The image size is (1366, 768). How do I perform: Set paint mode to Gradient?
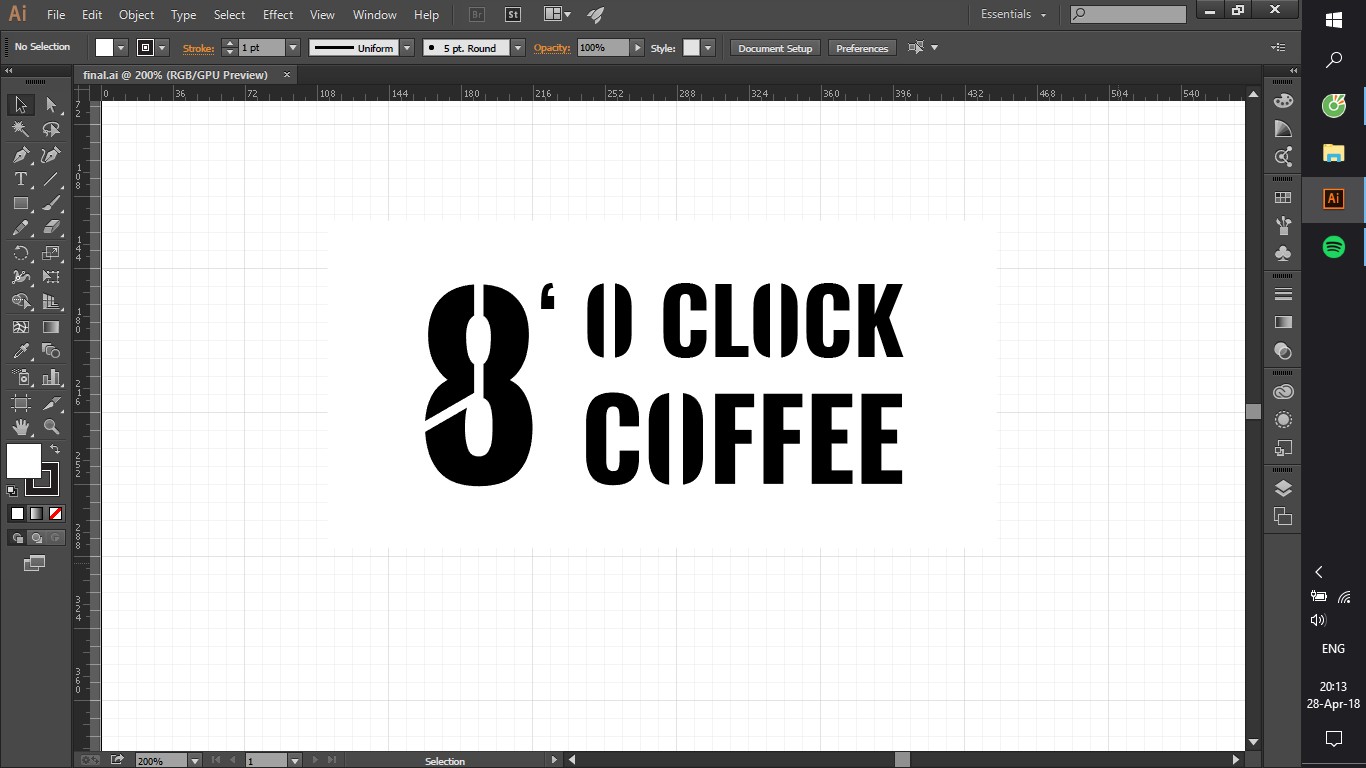pos(36,513)
